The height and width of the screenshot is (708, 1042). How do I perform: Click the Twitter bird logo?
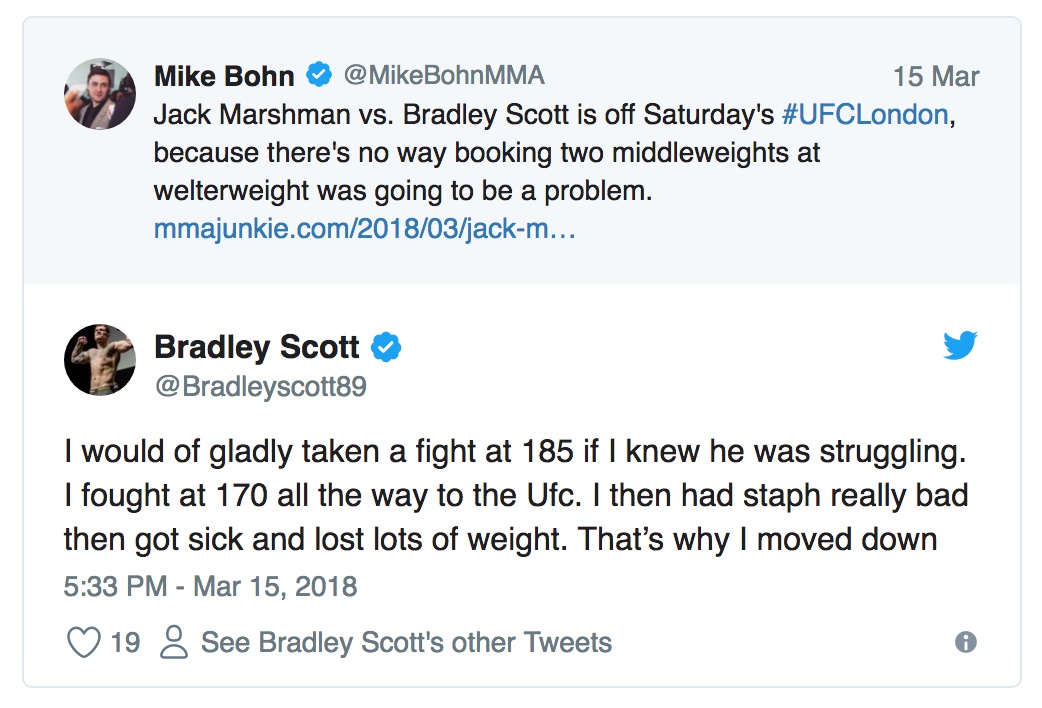coord(960,345)
